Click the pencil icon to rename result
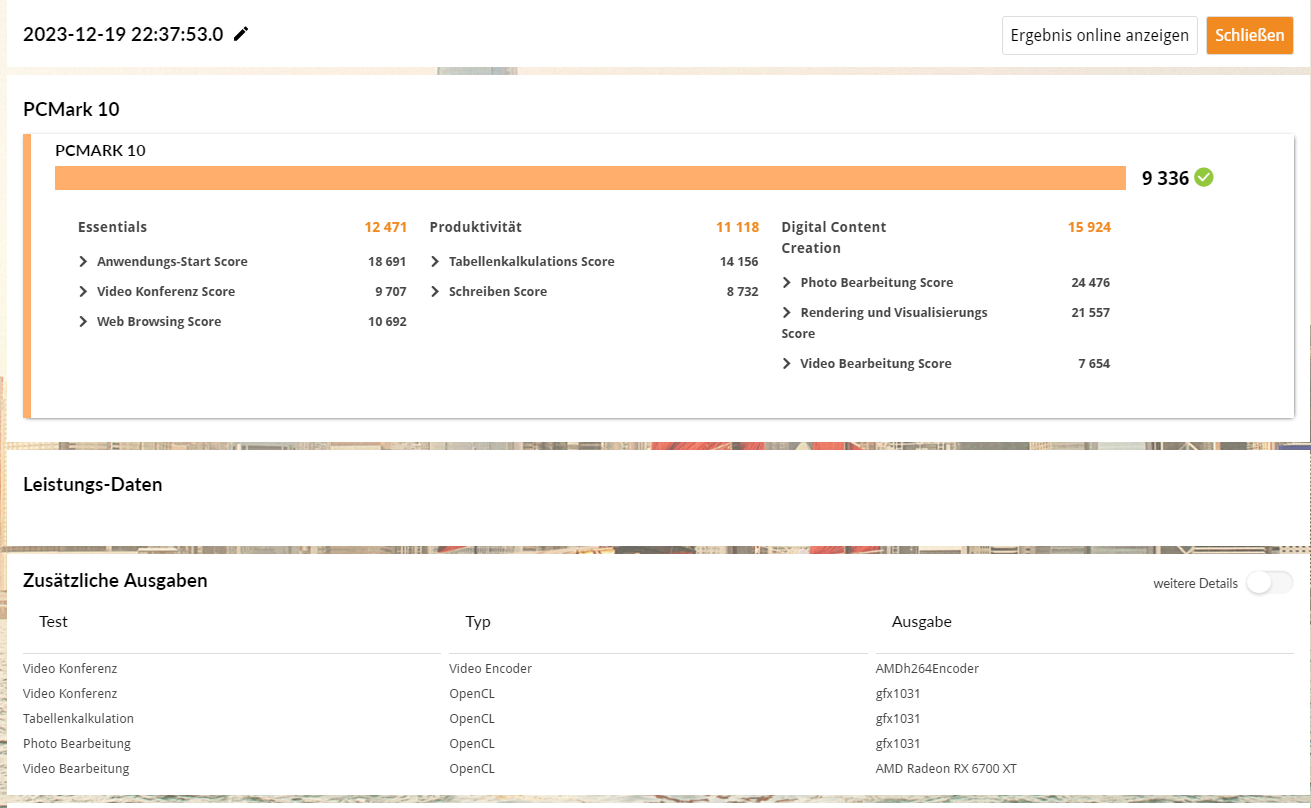The width and height of the screenshot is (1311, 808). [241, 34]
